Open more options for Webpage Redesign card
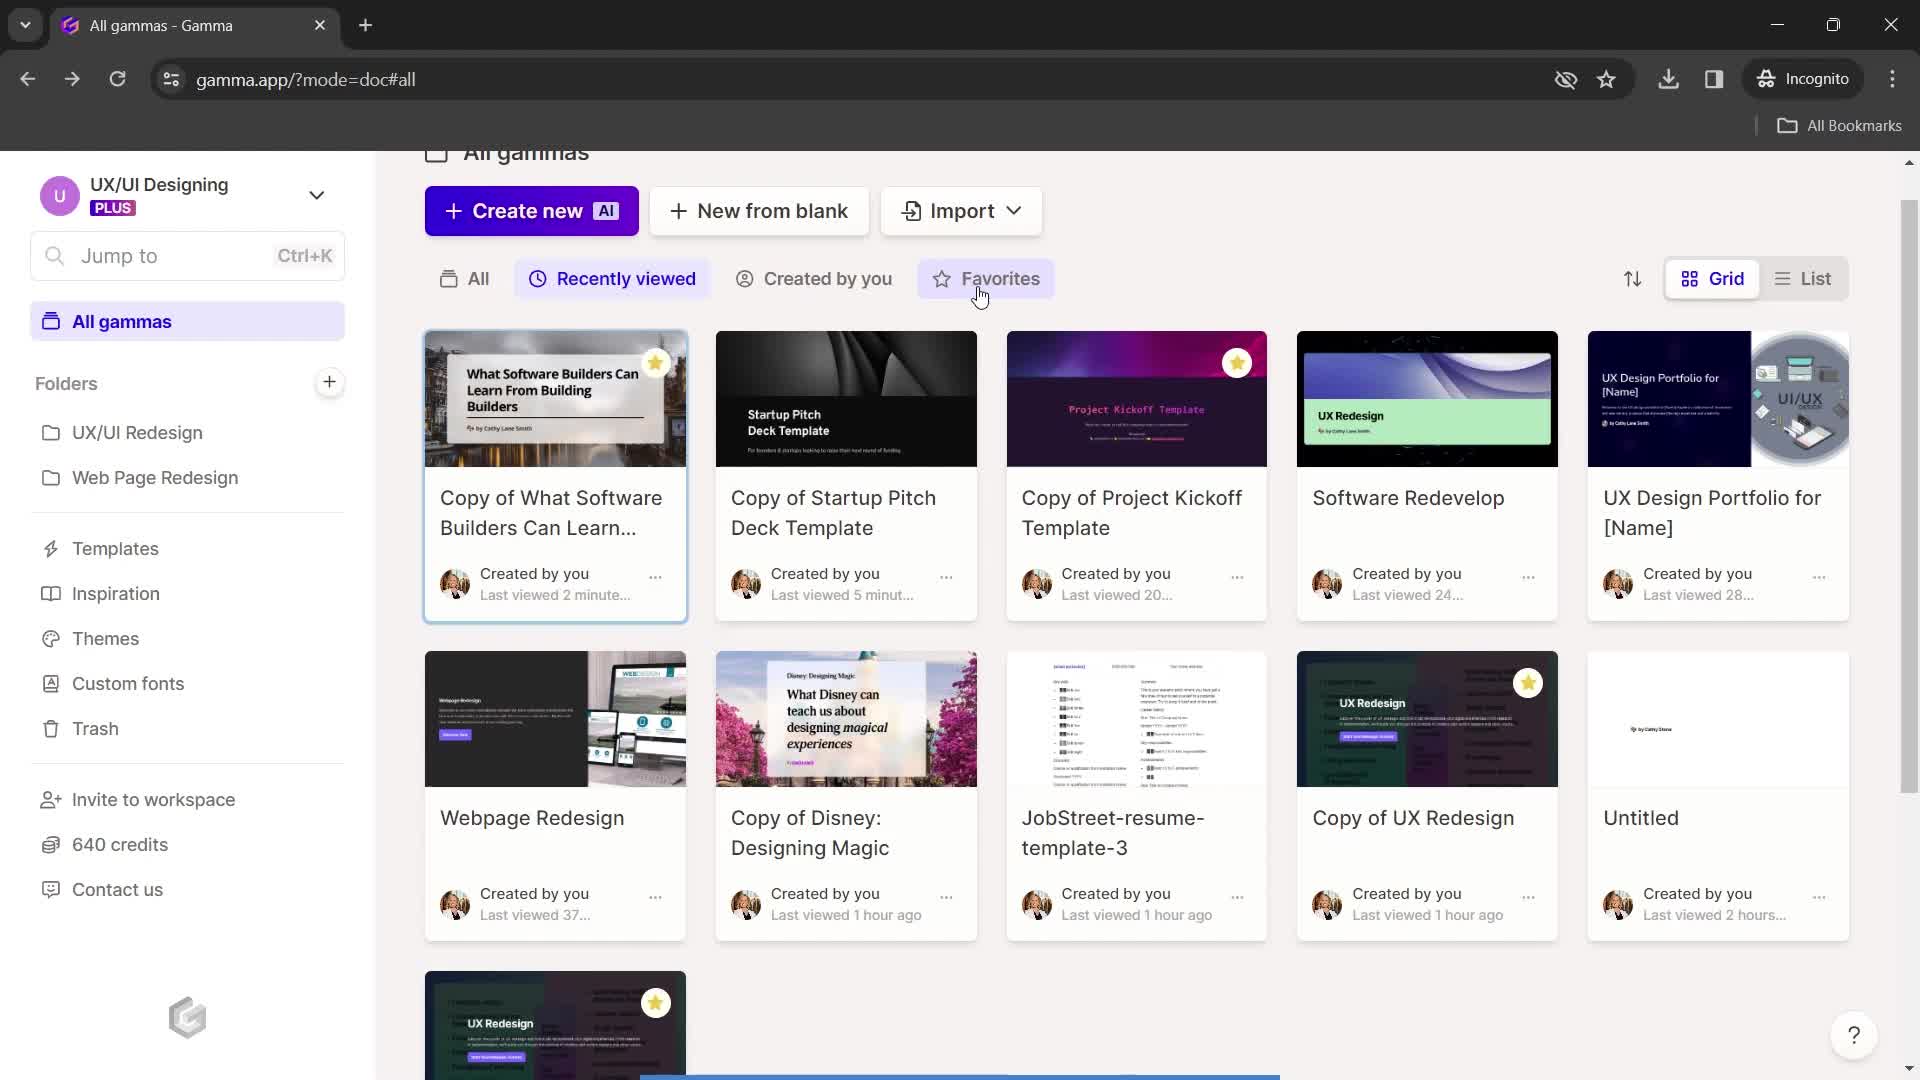This screenshot has height=1080, width=1920. pyautogui.click(x=655, y=897)
